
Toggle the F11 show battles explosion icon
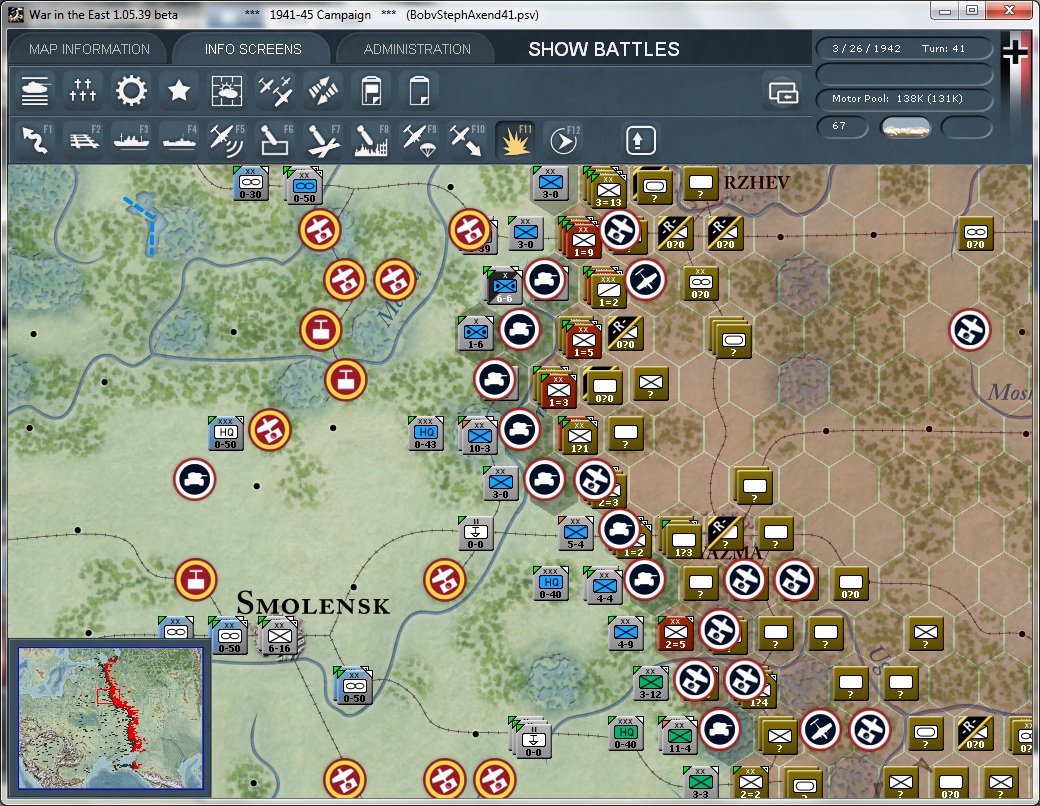click(x=515, y=140)
